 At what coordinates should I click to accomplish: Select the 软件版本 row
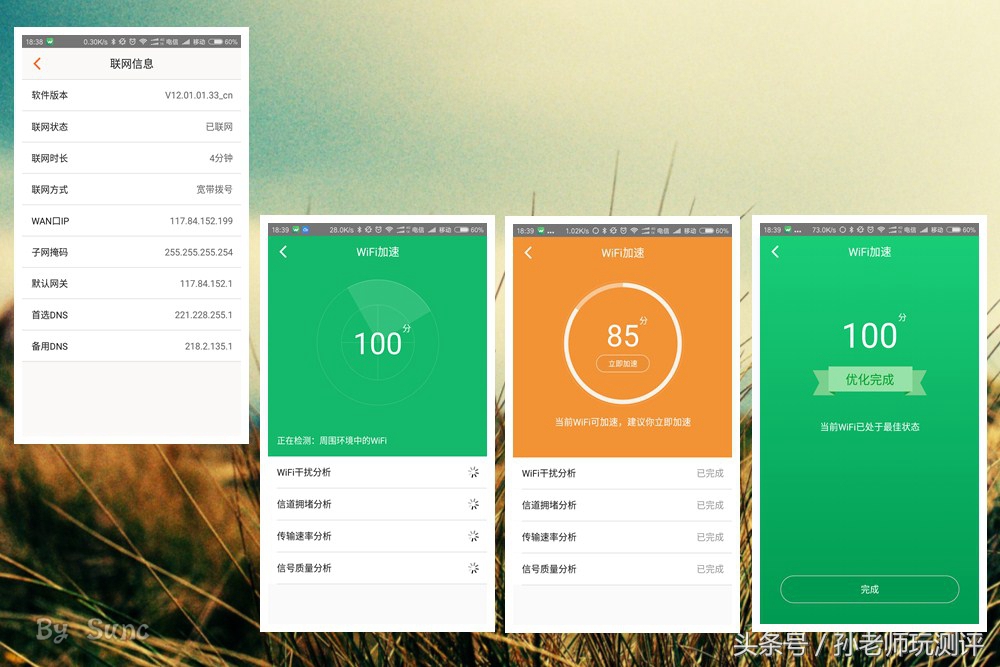pyautogui.click(x=131, y=95)
